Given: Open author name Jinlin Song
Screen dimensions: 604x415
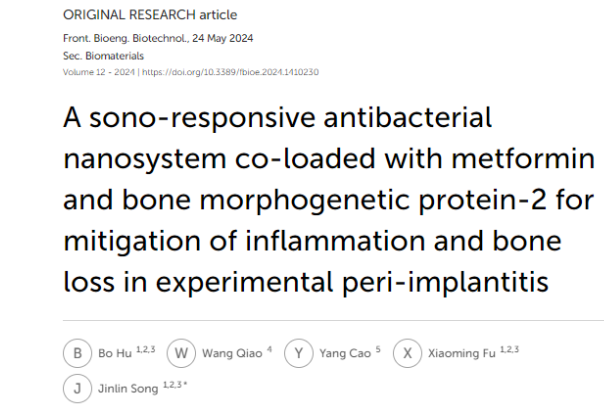Looking at the screenshot, I should 128,388.
